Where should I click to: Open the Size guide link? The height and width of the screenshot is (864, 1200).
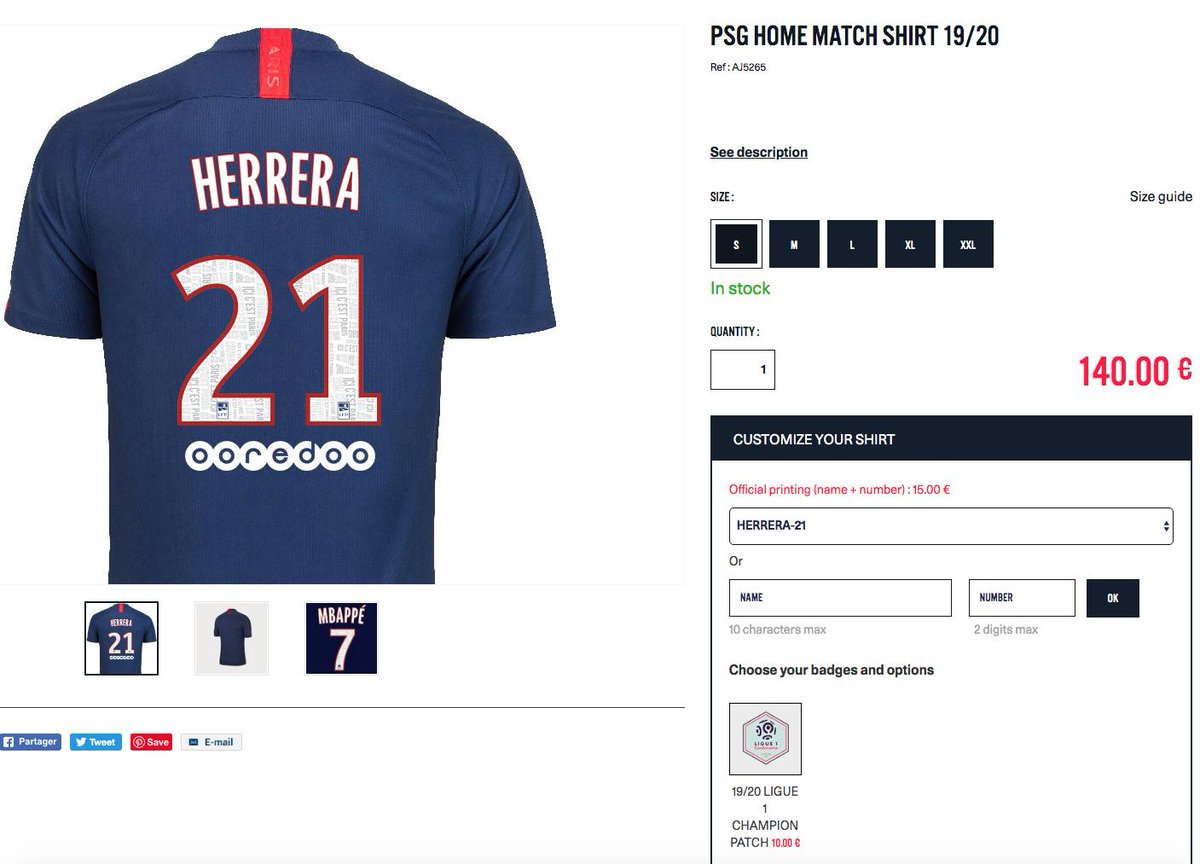pos(1160,196)
